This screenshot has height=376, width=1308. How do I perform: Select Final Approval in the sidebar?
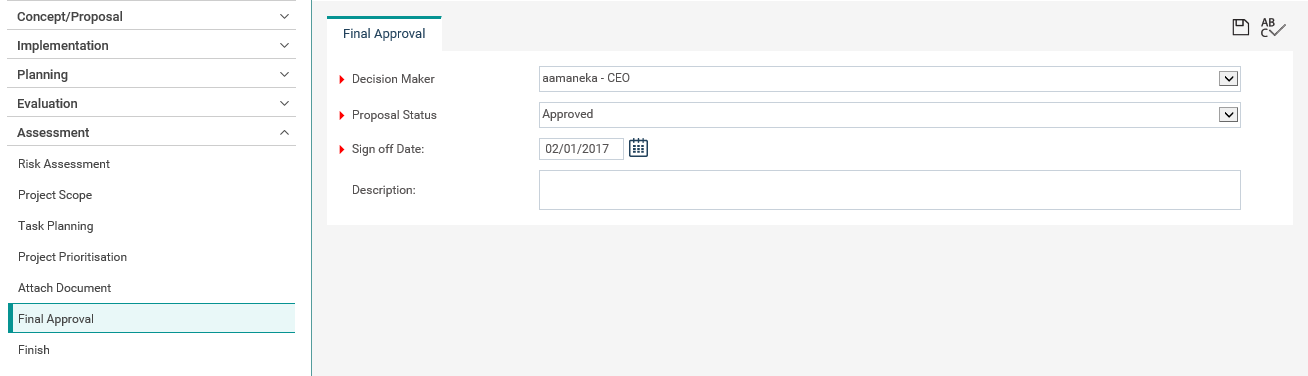click(151, 319)
